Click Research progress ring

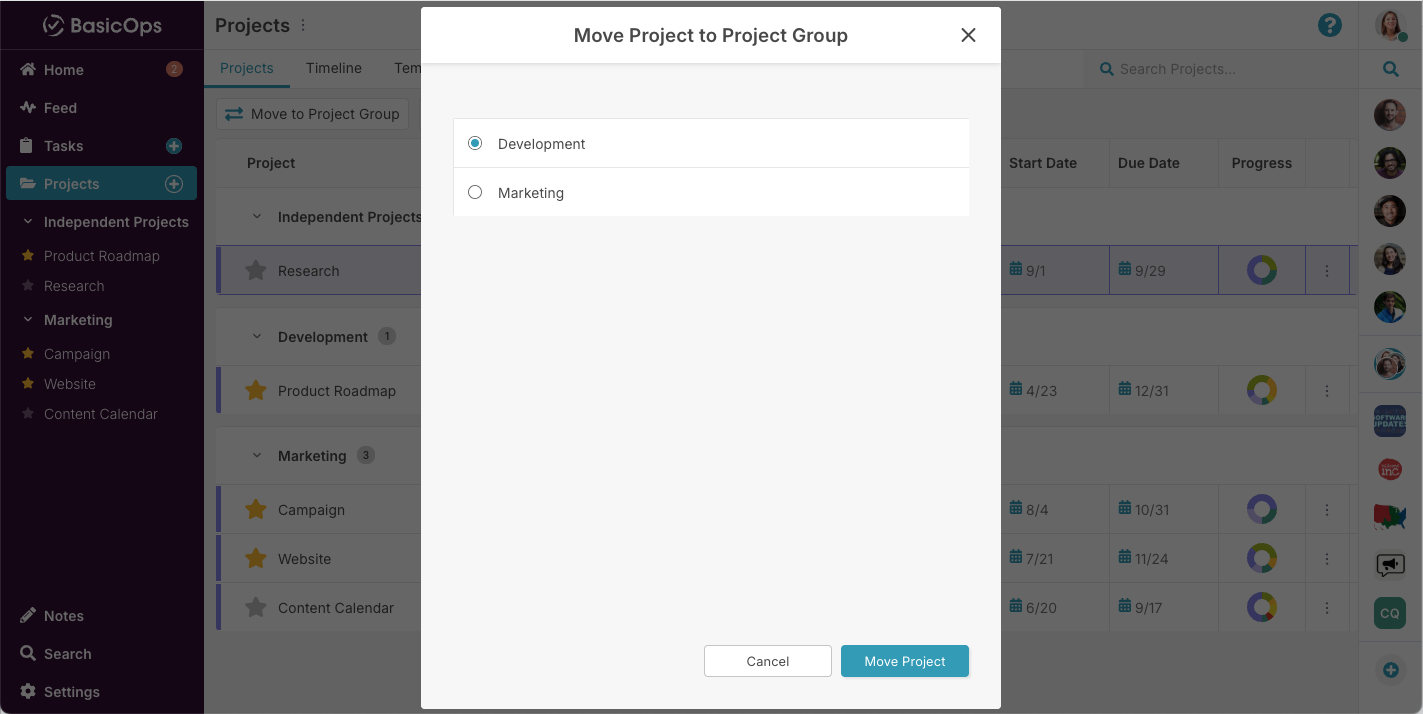[x=1262, y=270]
